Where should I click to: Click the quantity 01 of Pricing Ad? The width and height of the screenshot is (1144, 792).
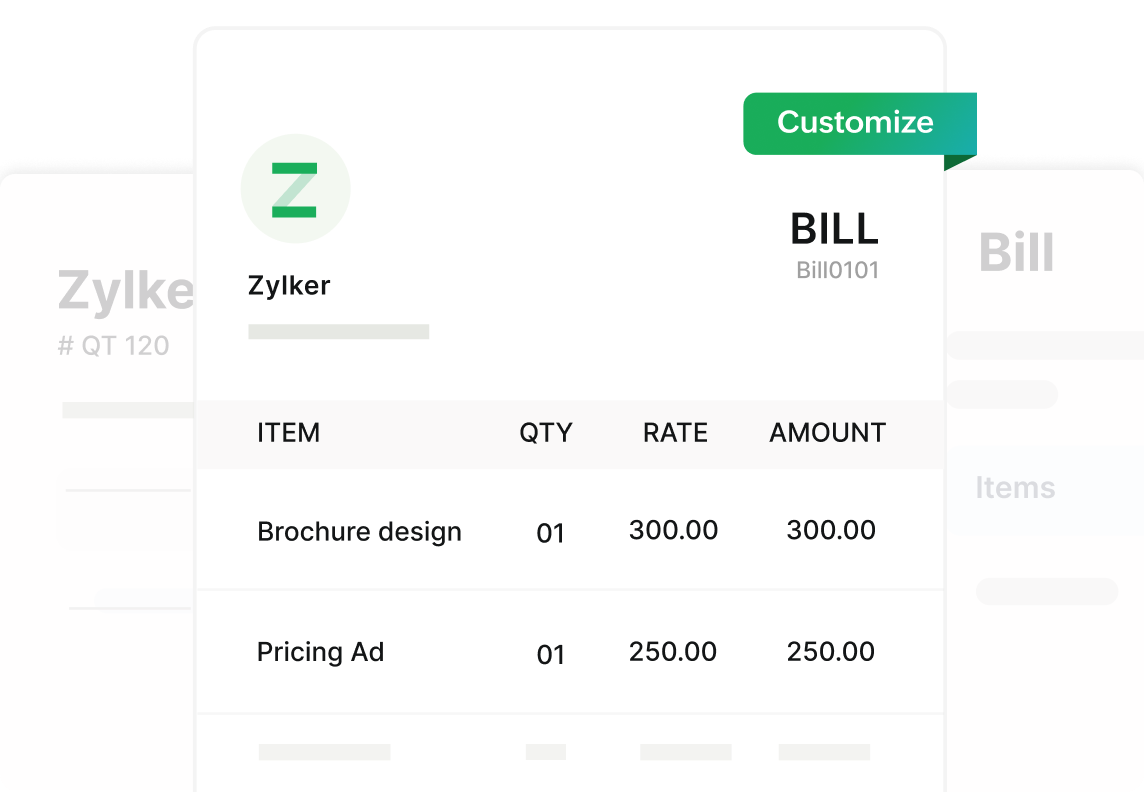550,655
